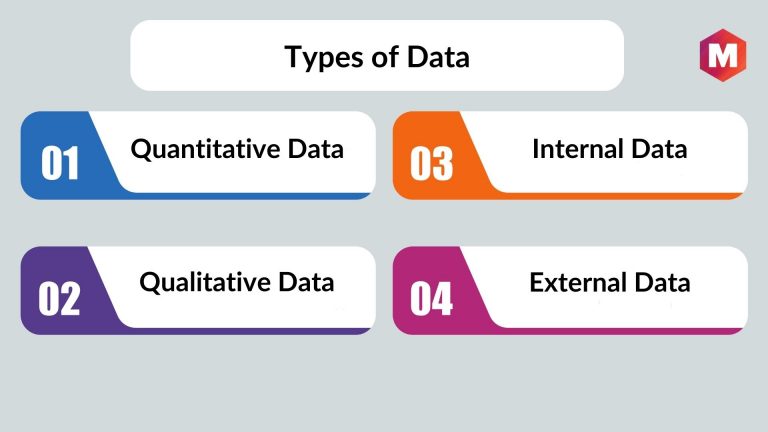Select the magenta 04 number badge
768x432 pixels.
(x=432, y=298)
